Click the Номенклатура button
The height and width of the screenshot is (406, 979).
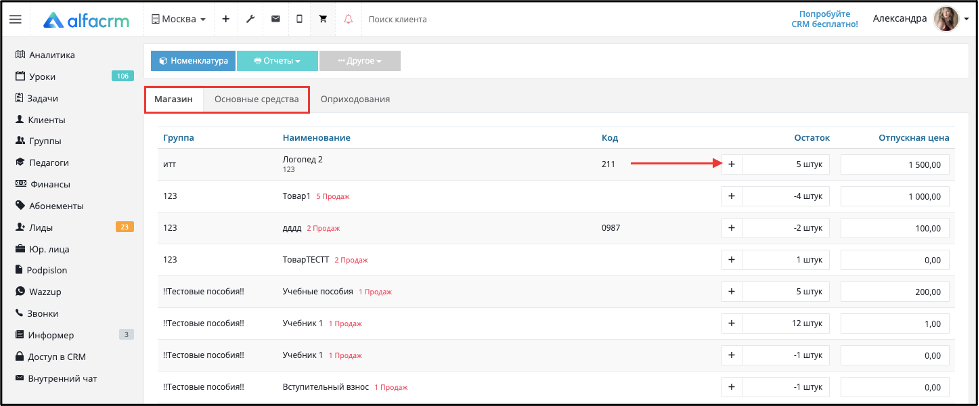point(193,61)
